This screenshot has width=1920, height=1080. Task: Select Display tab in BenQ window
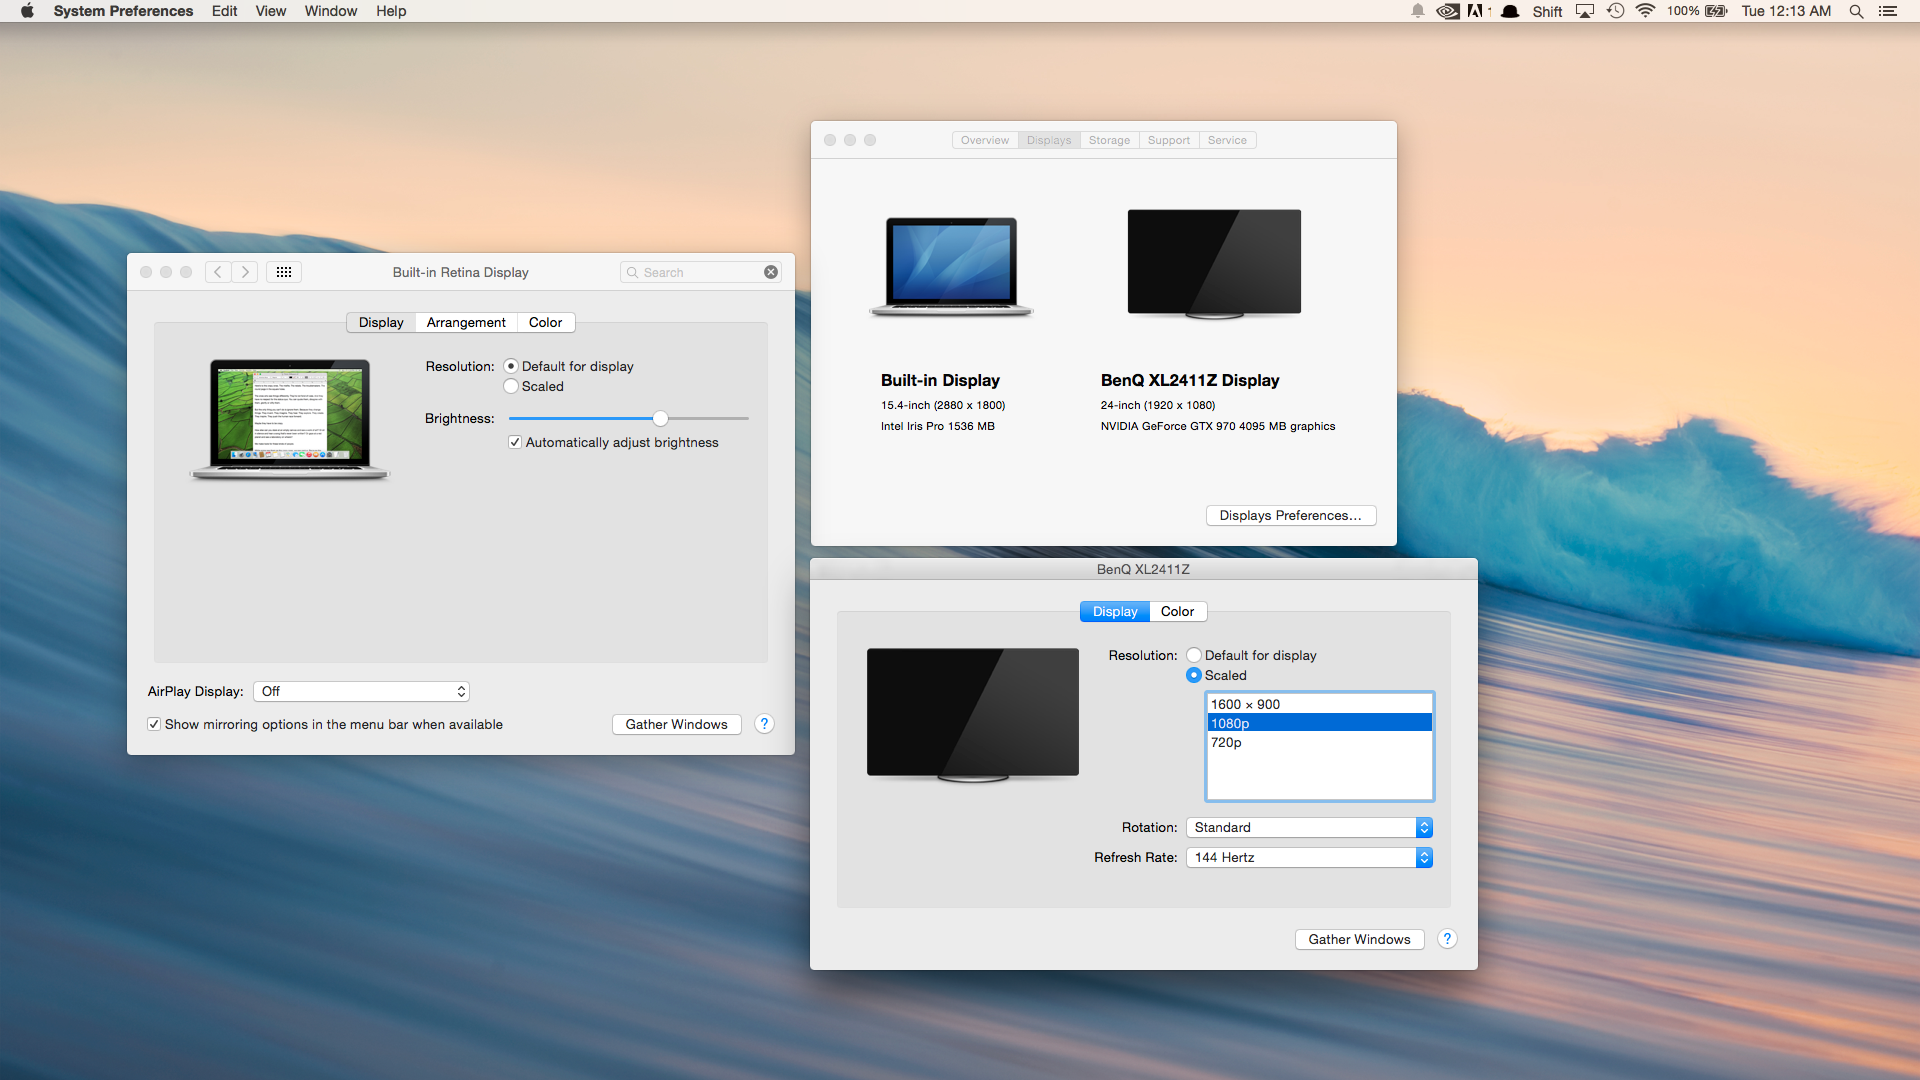pyautogui.click(x=1115, y=611)
